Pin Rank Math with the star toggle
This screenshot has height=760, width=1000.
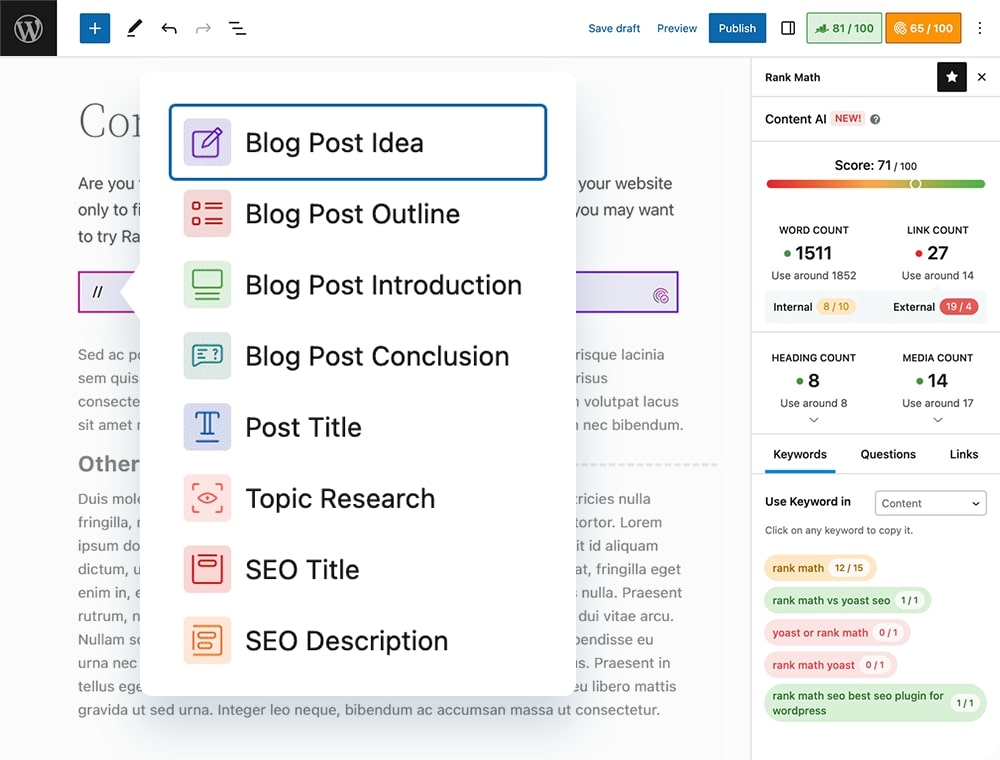tap(951, 77)
